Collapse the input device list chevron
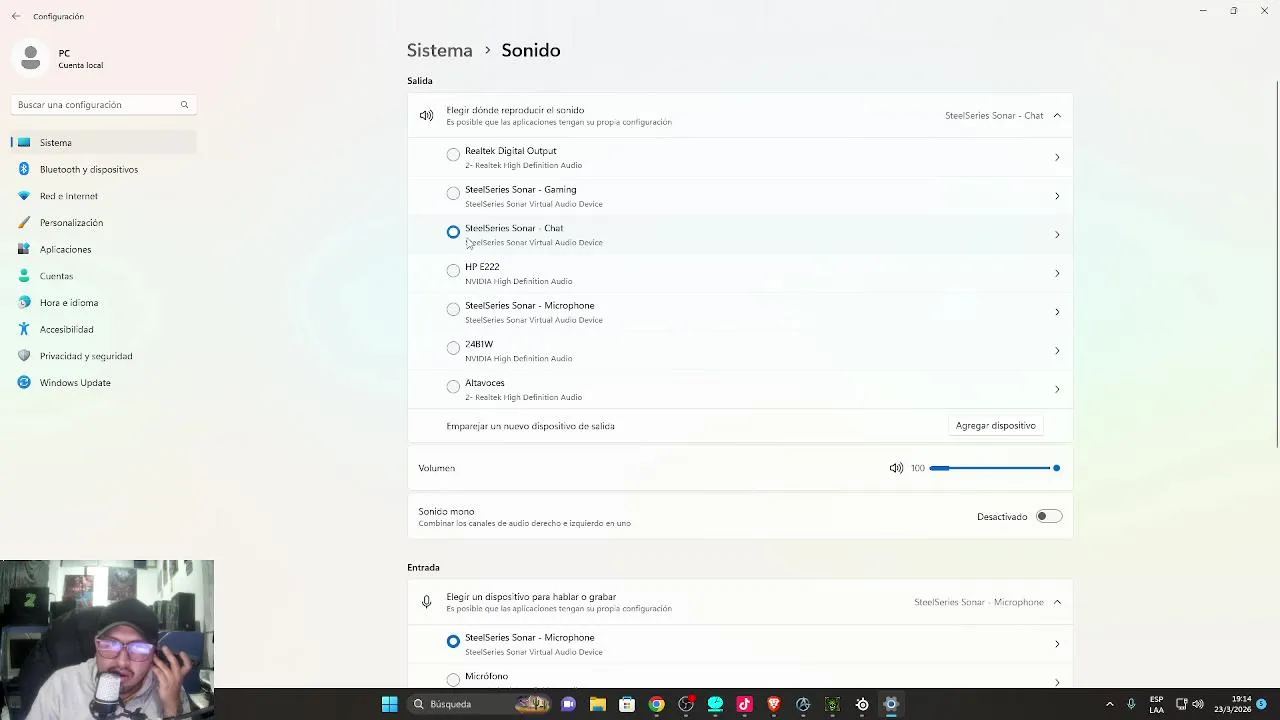 tap(1057, 602)
